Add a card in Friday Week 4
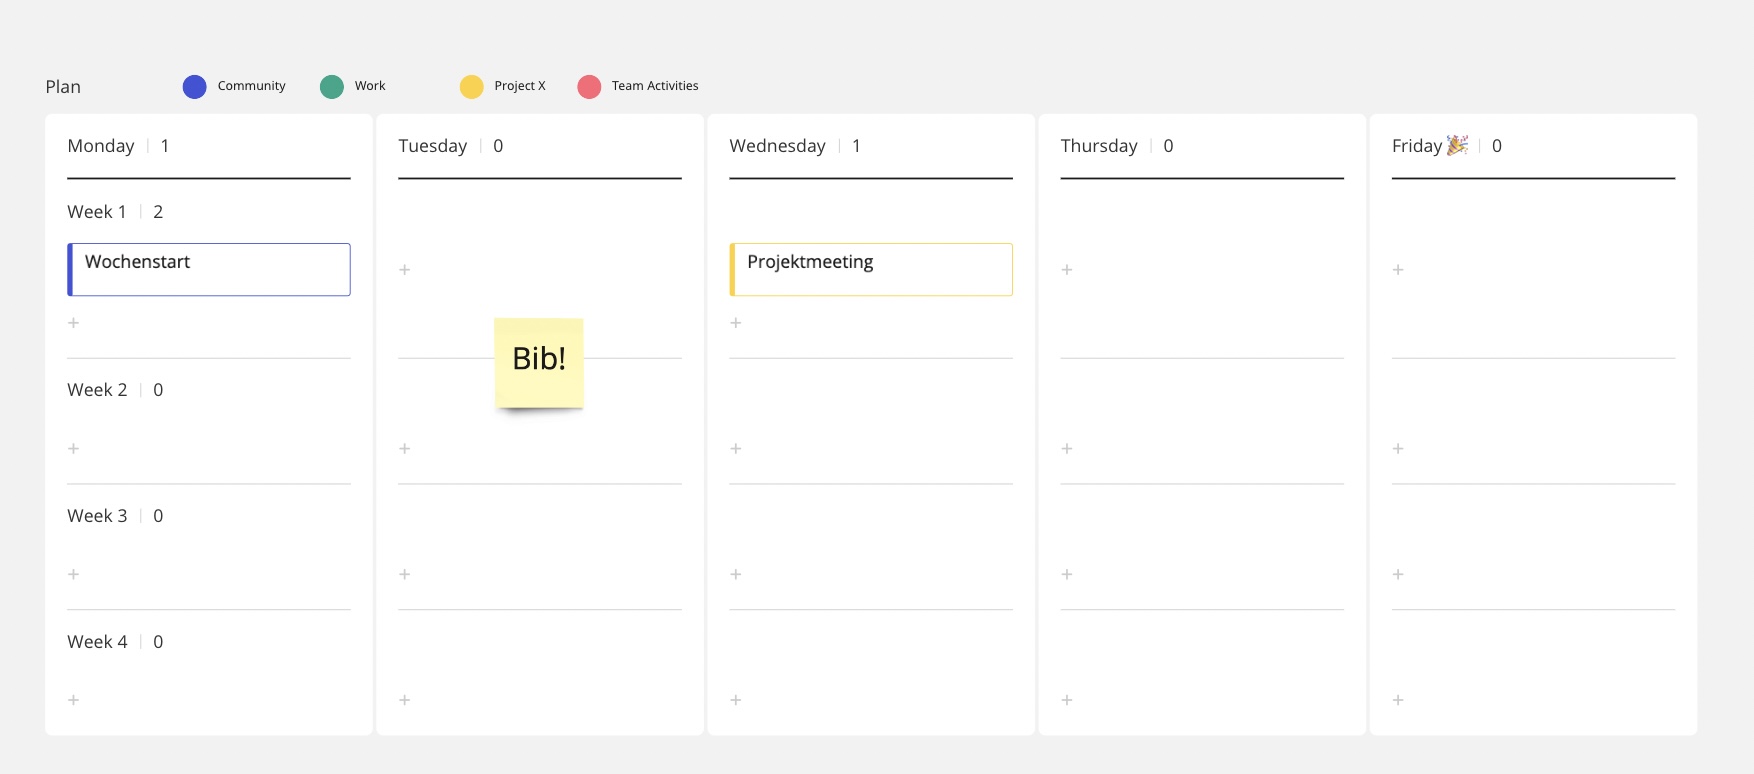Screen dimensions: 1754x774 tap(1398, 701)
